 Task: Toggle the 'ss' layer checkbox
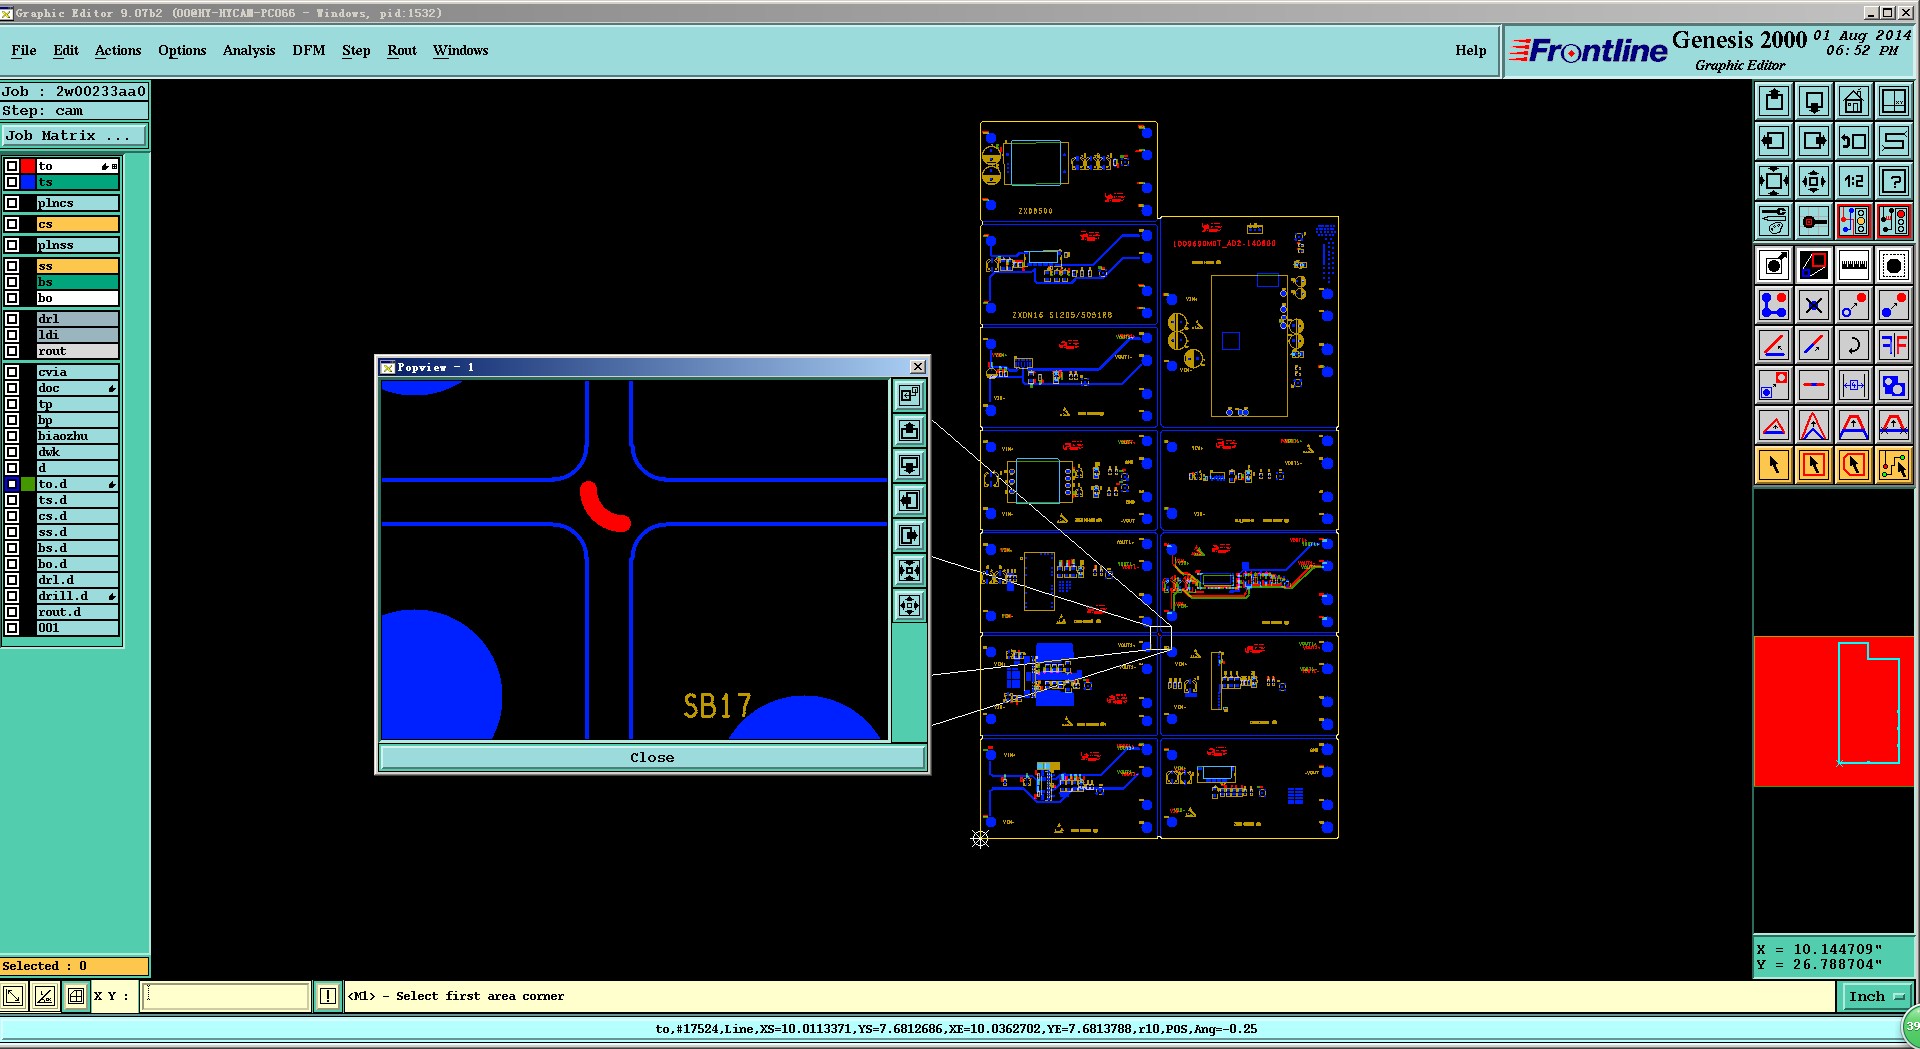tap(12, 266)
